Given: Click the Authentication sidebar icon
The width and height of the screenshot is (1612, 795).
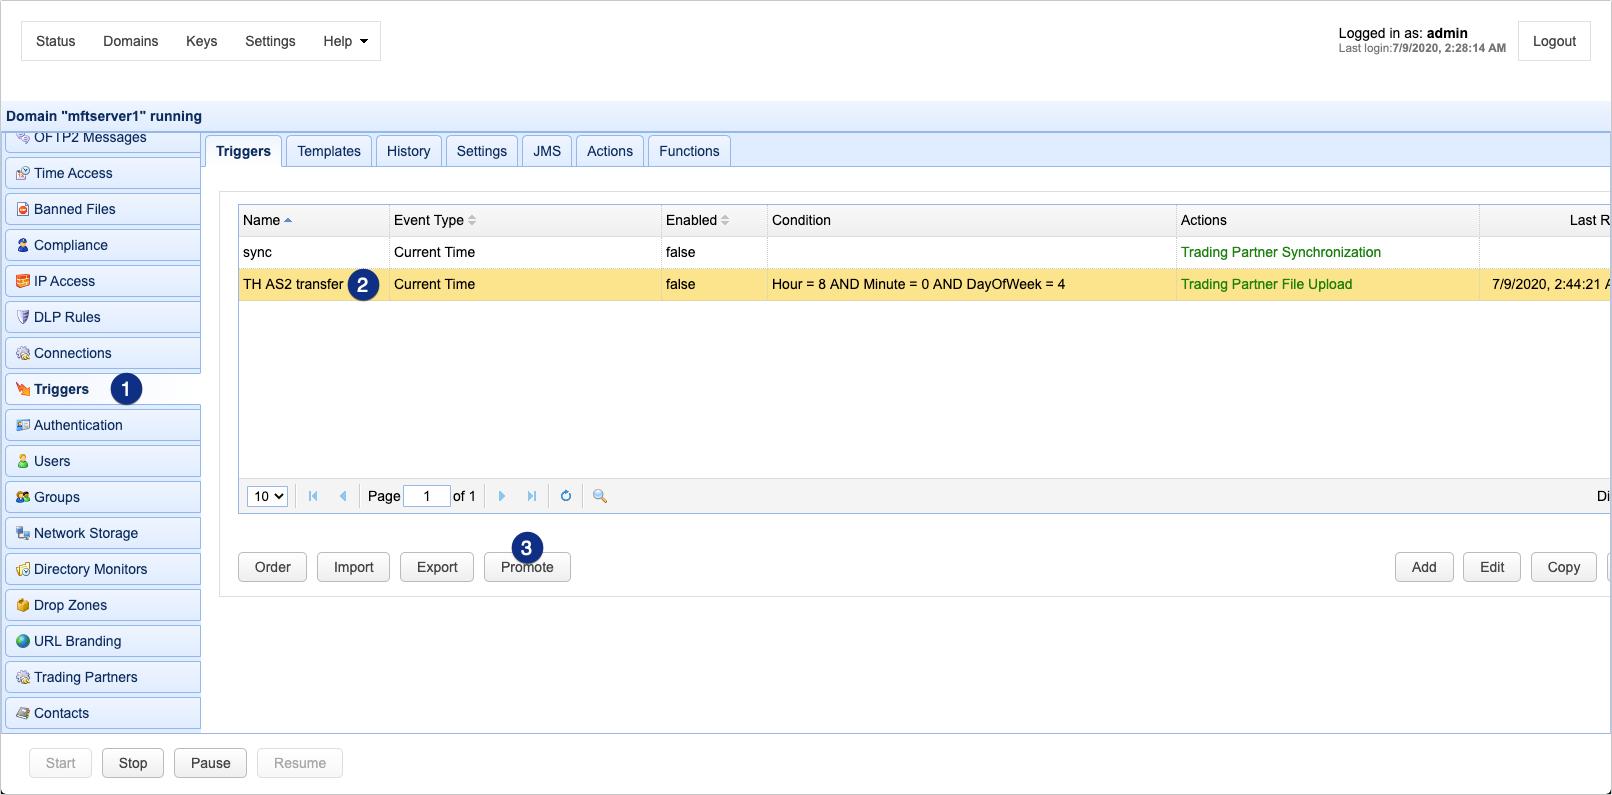Looking at the screenshot, I should (x=23, y=425).
